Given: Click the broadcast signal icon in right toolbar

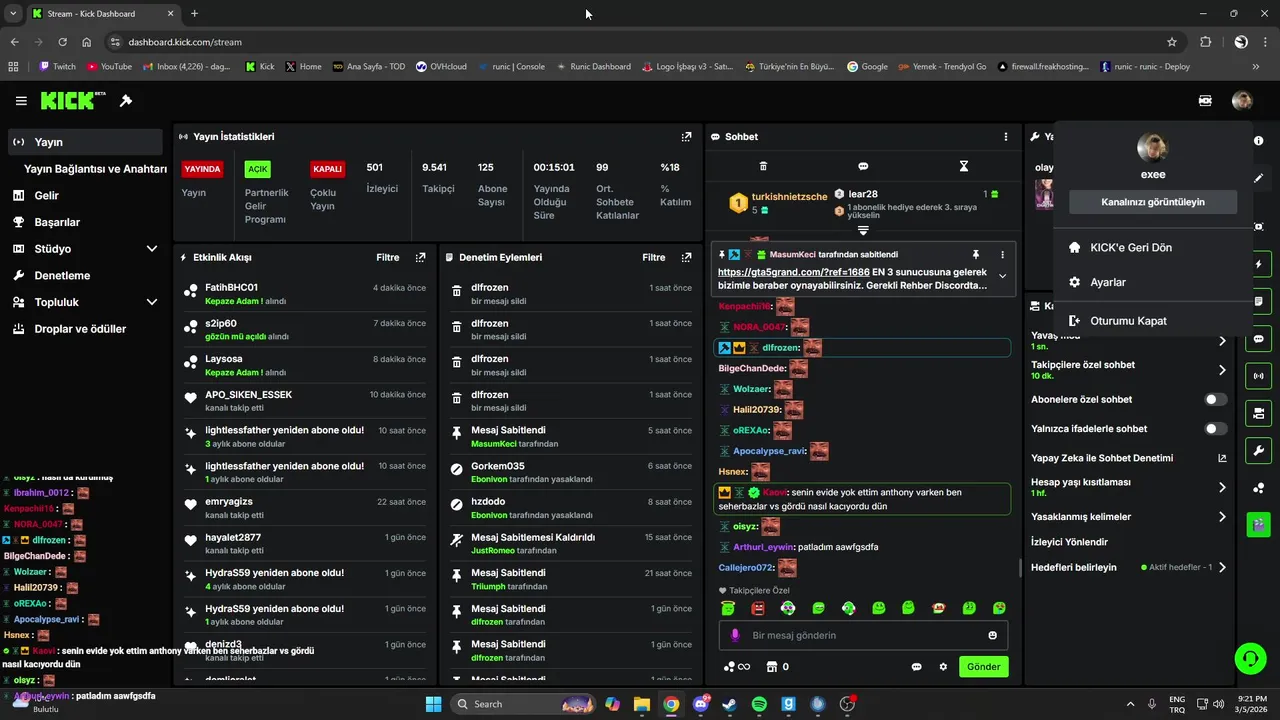Looking at the screenshot, I should [1258, 376].
